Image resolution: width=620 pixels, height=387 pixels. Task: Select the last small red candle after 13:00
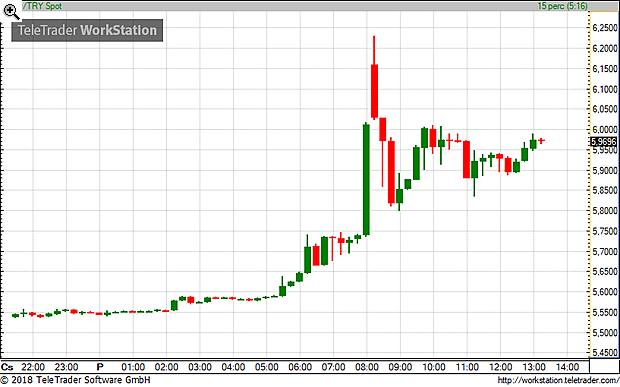(542, 140)
